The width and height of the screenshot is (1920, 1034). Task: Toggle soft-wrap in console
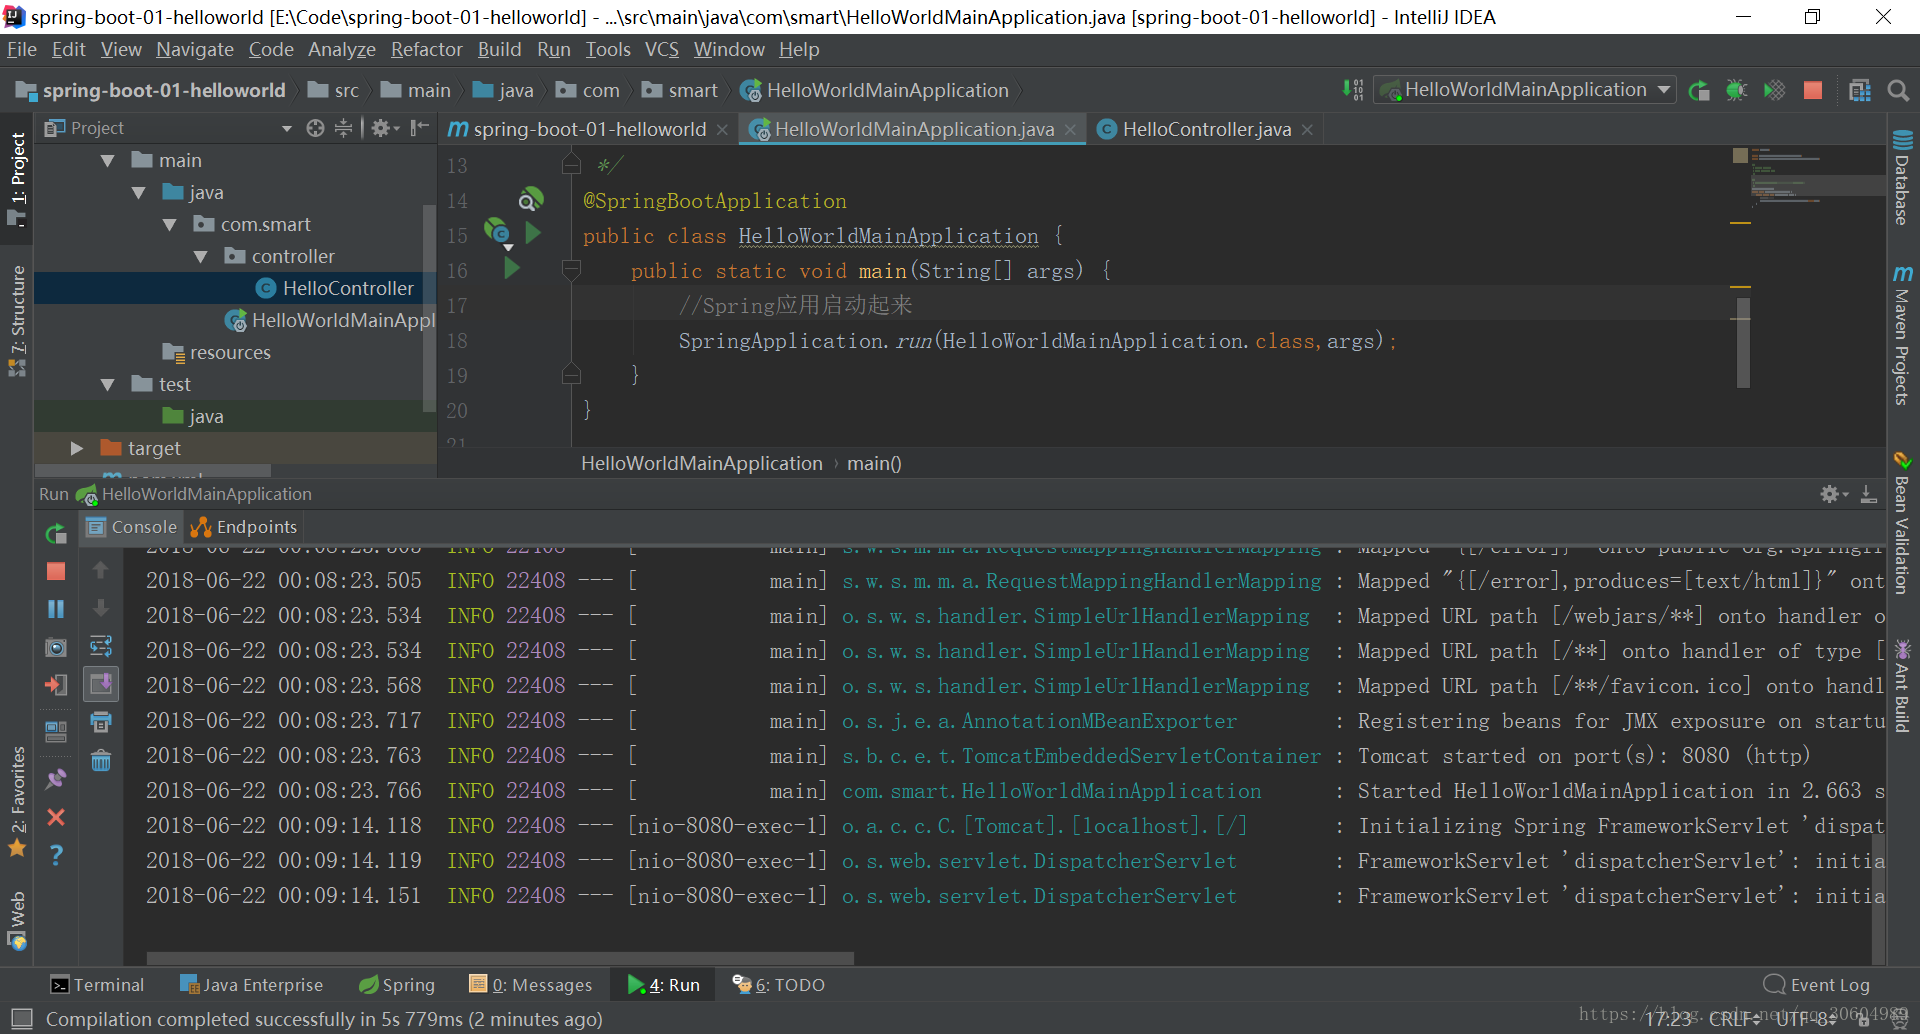(x=101, y=646)
